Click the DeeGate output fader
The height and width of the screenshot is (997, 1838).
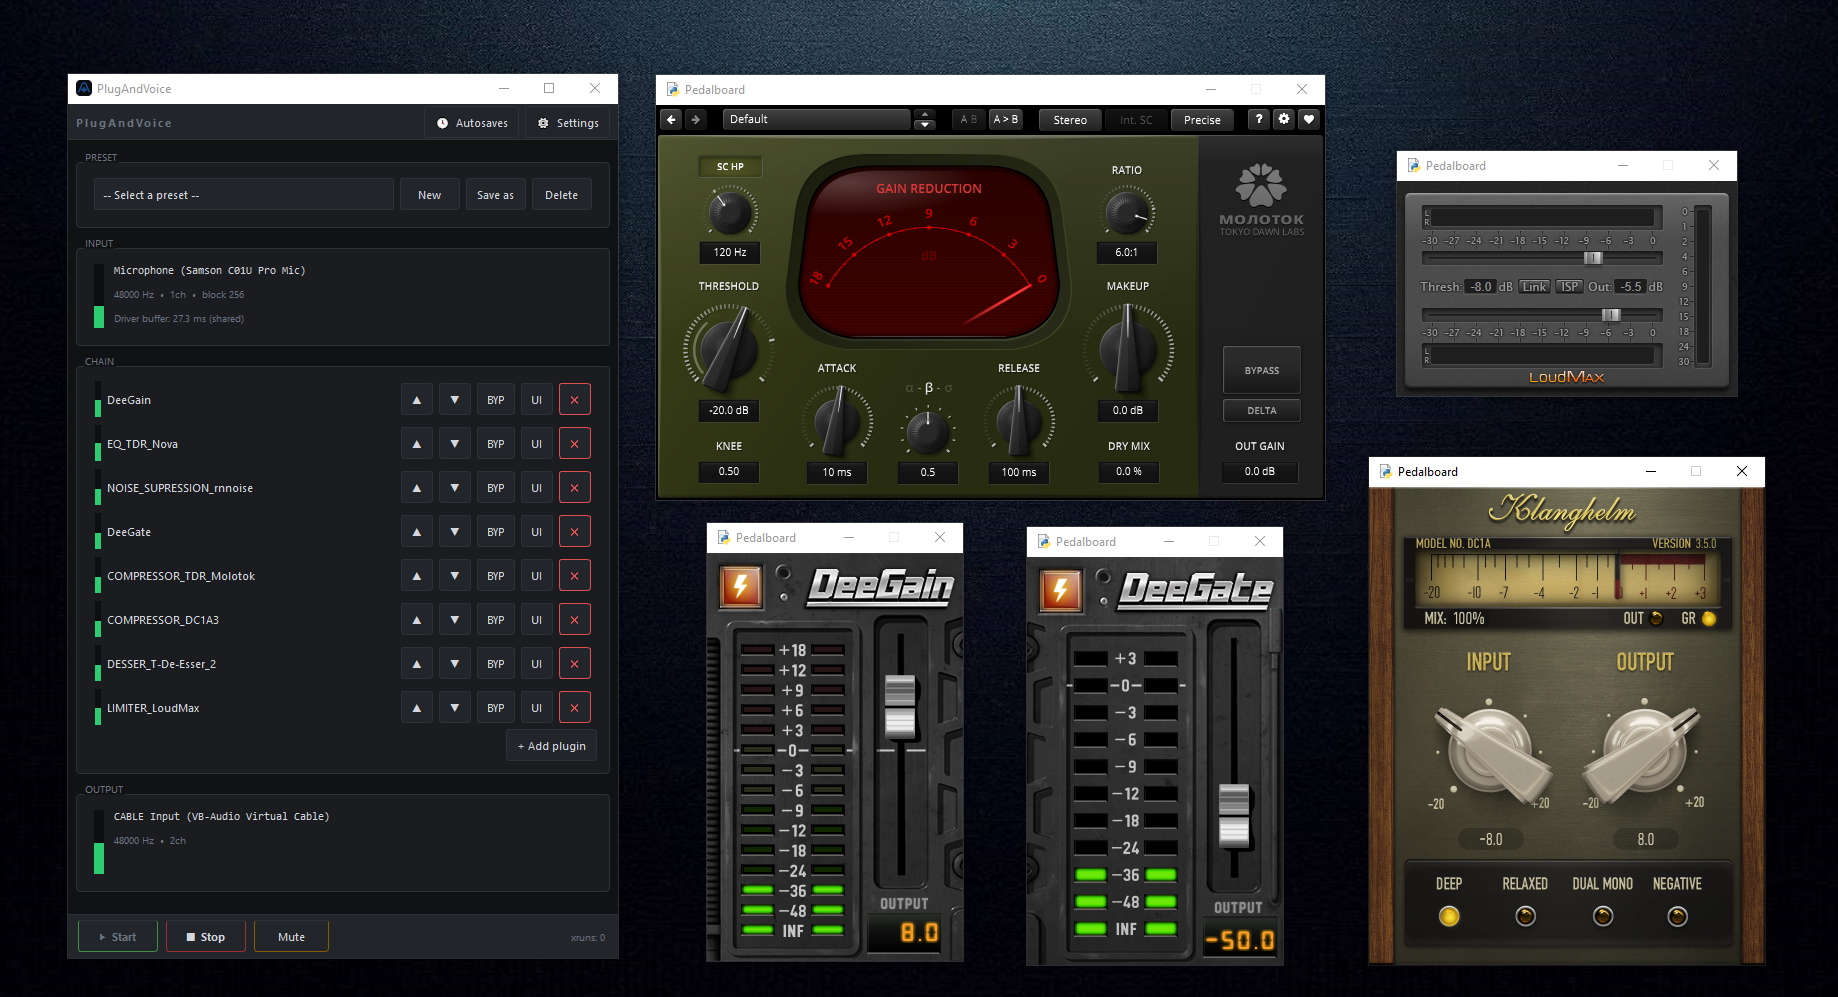(x=1234, y=816)
